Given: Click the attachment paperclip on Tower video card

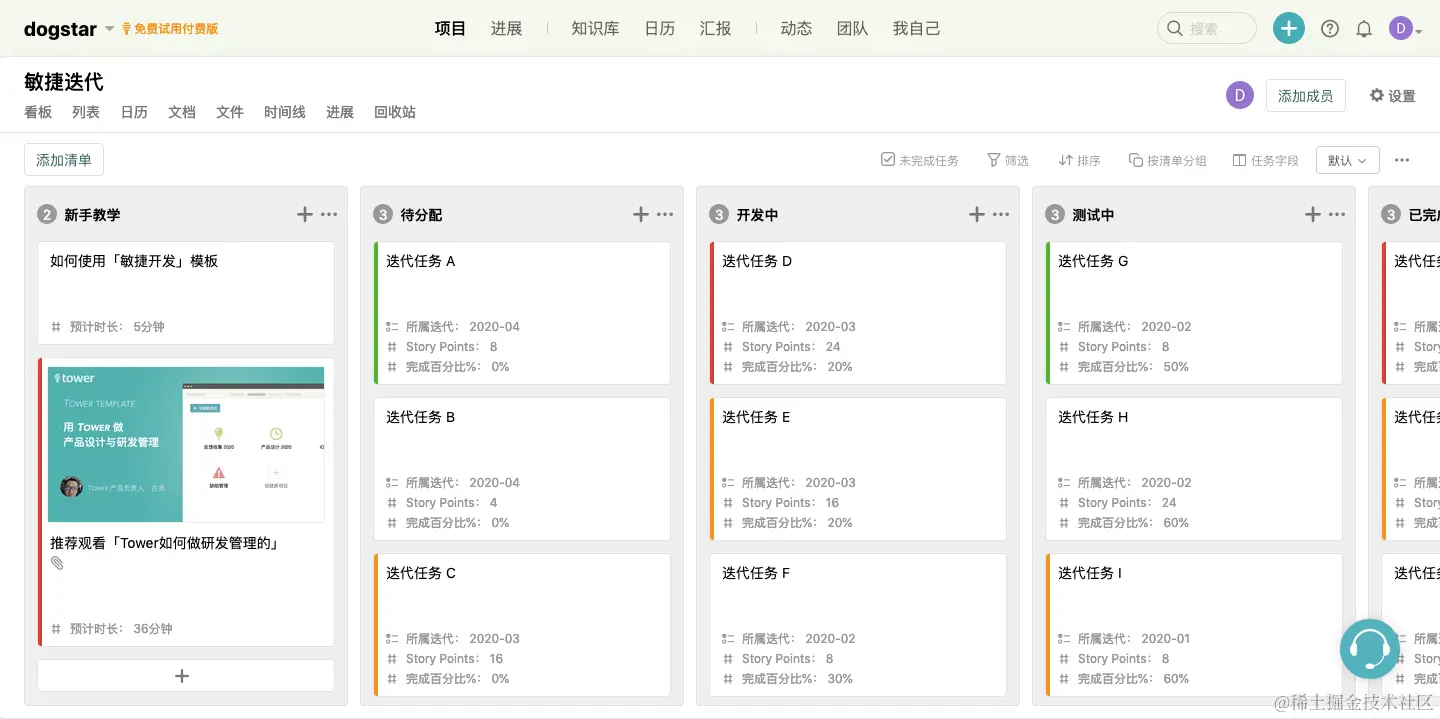Looking at the screenshot, I should [57, 563].
